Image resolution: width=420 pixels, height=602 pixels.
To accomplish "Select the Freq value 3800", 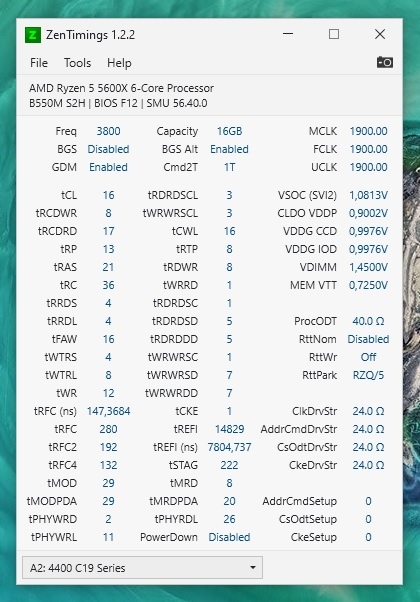I will [x=108, y=131].
